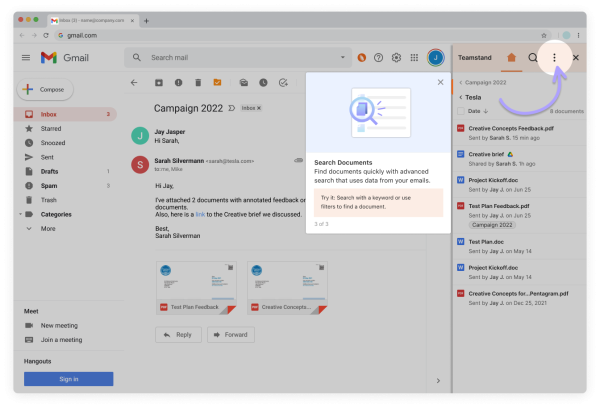The width and height of the screenshot is (600, 408).
Task: Expand side panel arrow at bottom right
Action: pyautogui.click(x=438, y=380)
